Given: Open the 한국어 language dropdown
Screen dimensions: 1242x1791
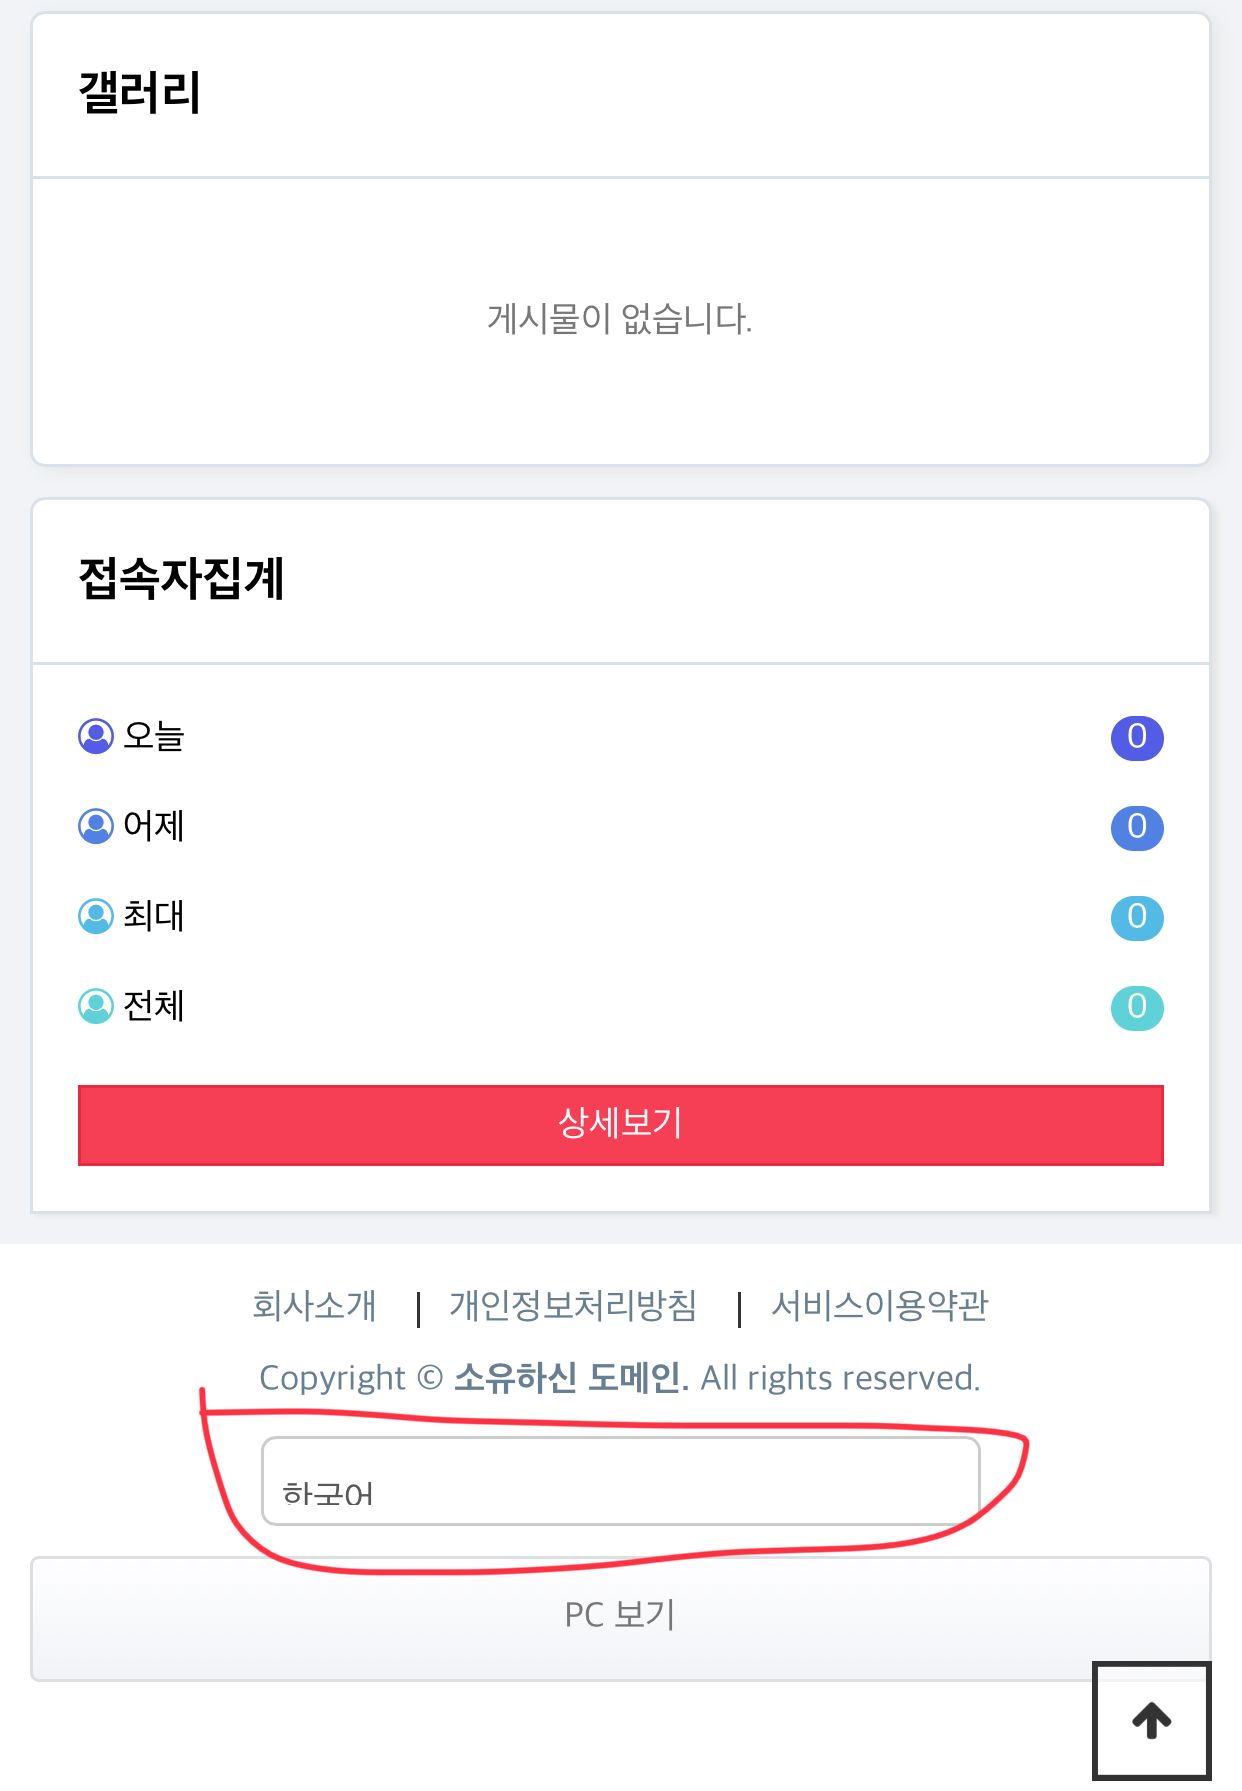Looking at the screenshot, I should coord(620,1482).
